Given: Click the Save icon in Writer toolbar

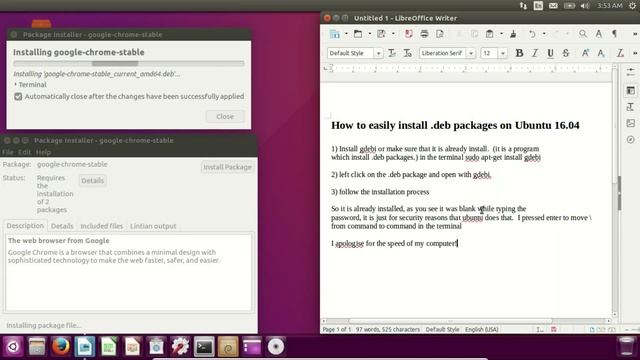Looking at the screenshot, I should point(381,34).
